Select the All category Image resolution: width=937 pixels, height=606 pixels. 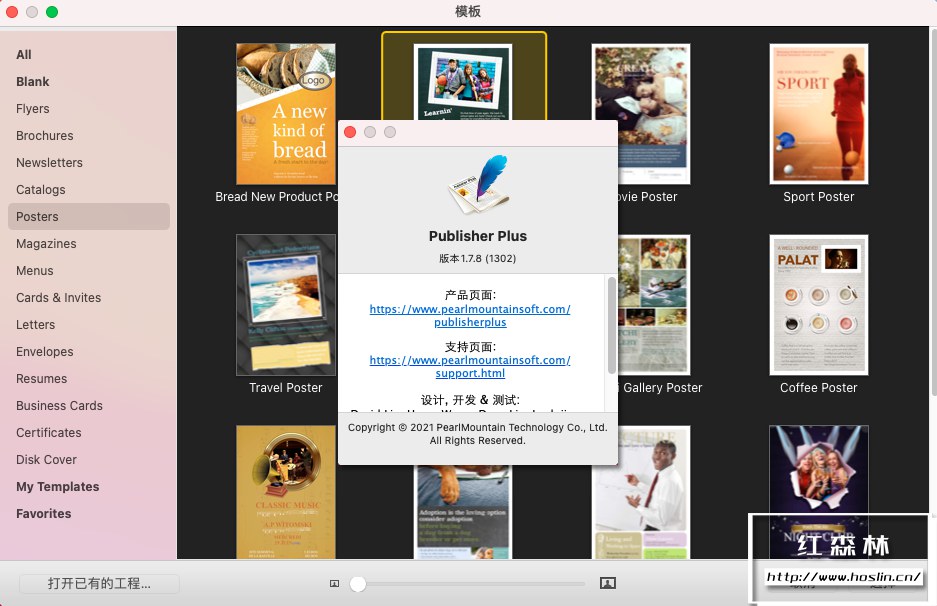pyautogui.click(x=24, y=54)
